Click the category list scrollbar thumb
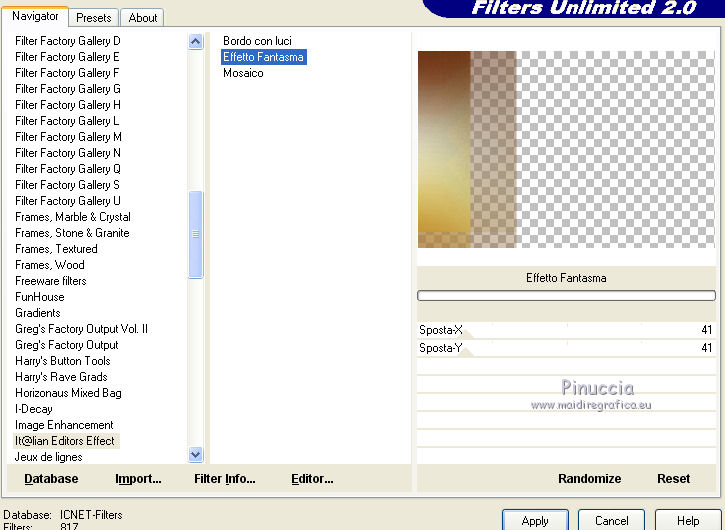 [x=196, y=234]
